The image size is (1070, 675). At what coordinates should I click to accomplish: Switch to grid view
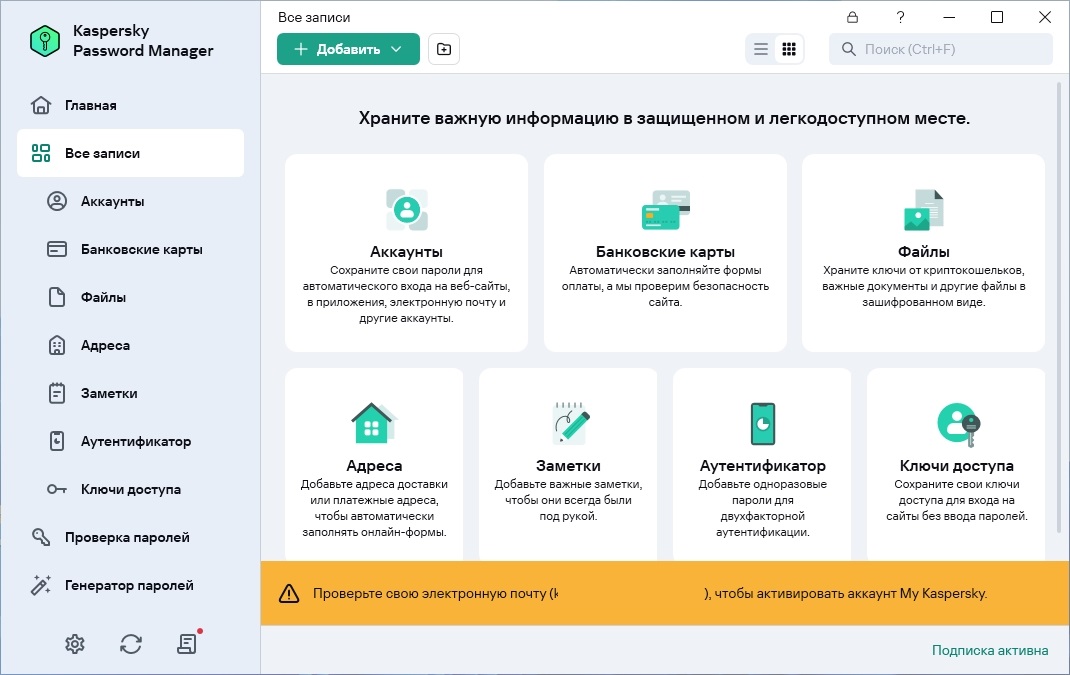coord(789,49)
